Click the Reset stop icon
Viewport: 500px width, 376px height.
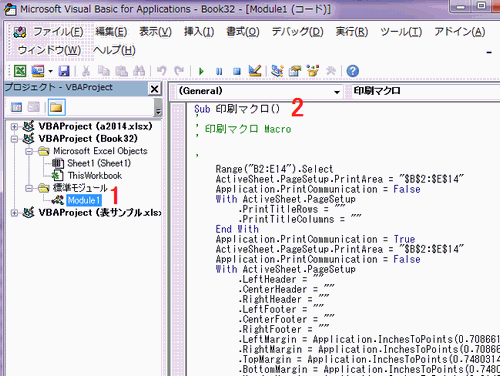click(237, 71)
